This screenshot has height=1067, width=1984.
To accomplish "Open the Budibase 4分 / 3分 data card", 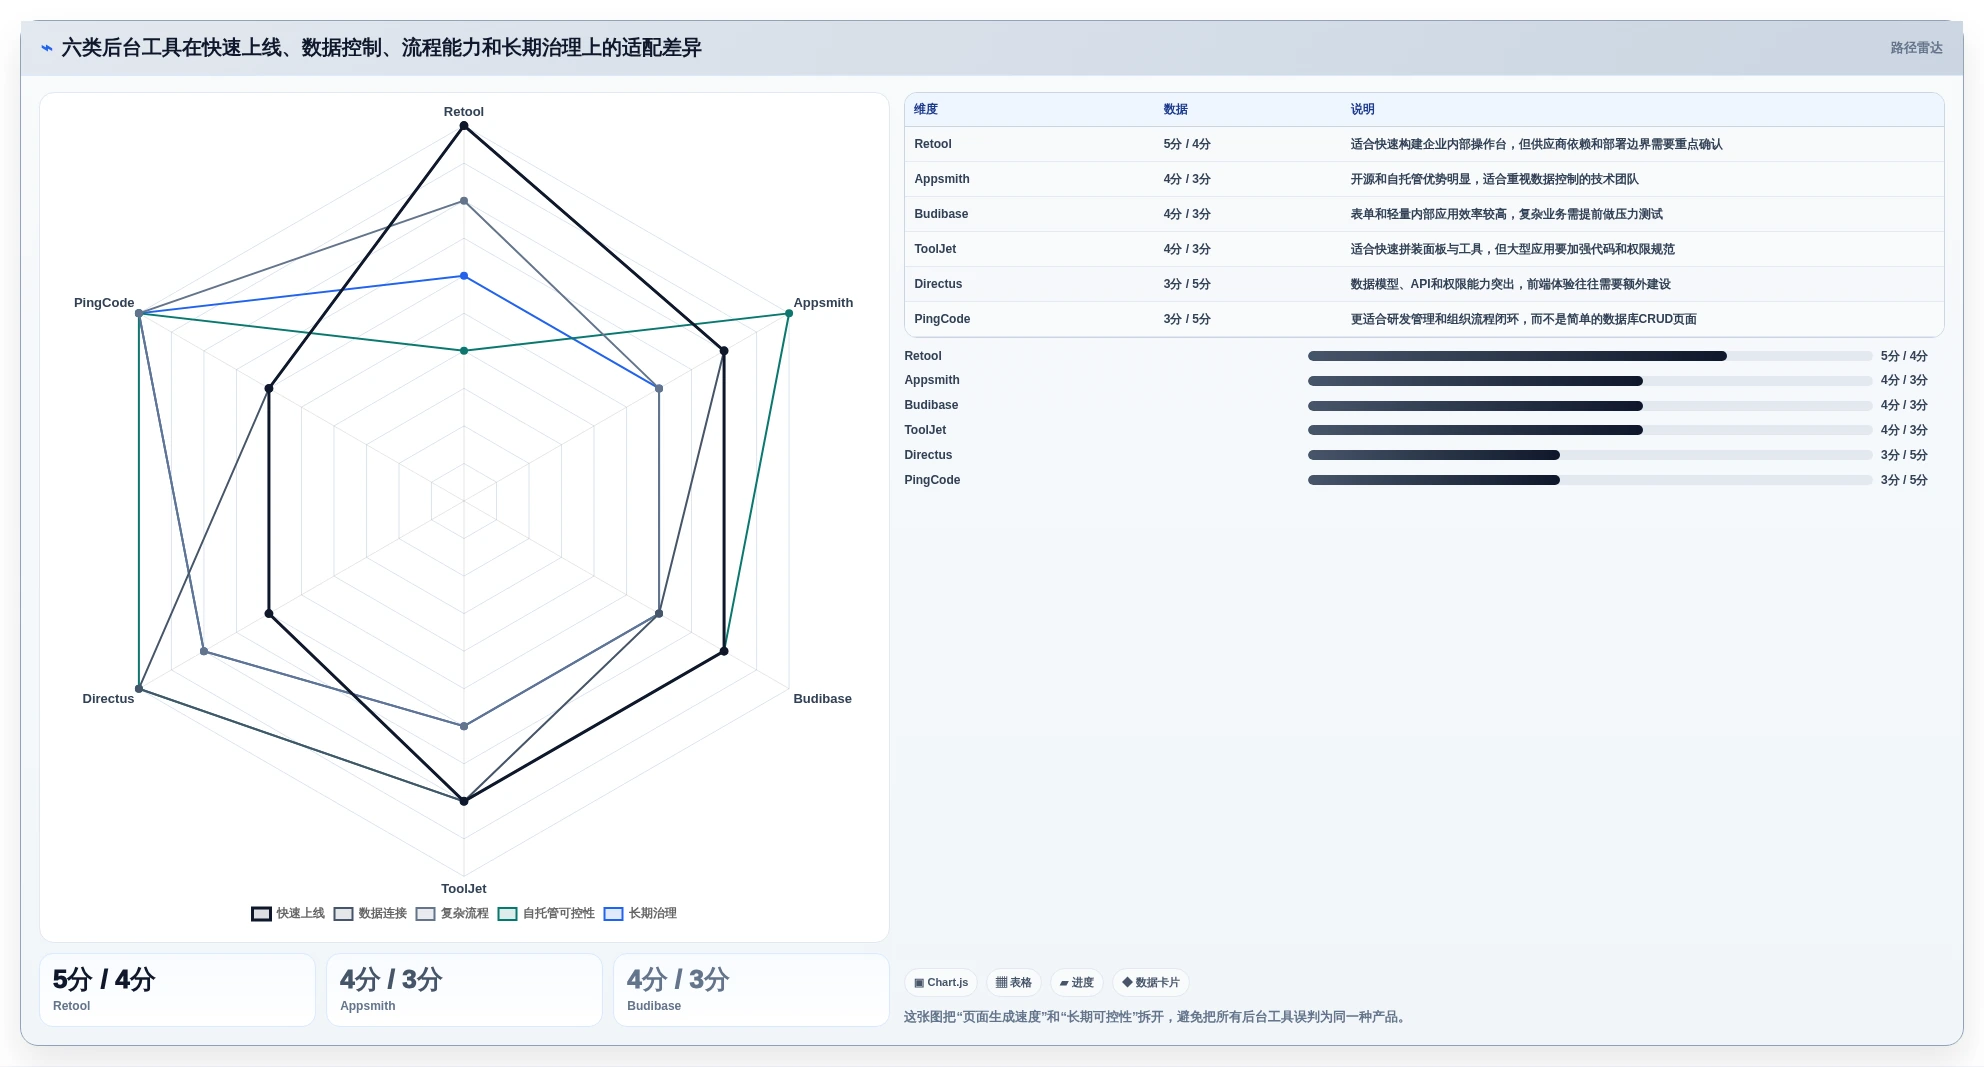I will pos(751,990).
